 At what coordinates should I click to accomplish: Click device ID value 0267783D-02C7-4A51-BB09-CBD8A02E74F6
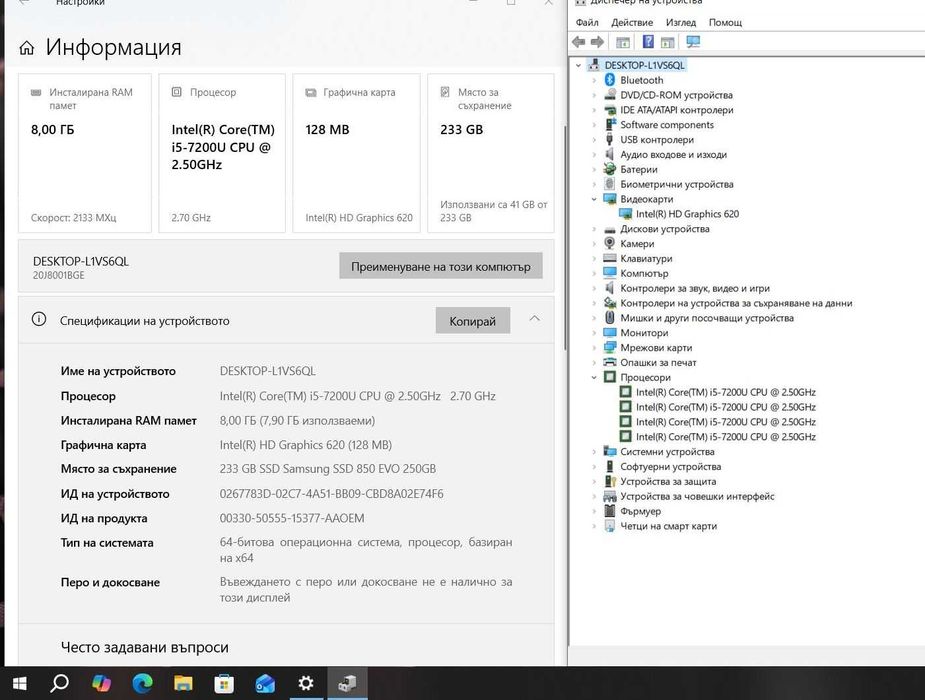pos(332,494)
